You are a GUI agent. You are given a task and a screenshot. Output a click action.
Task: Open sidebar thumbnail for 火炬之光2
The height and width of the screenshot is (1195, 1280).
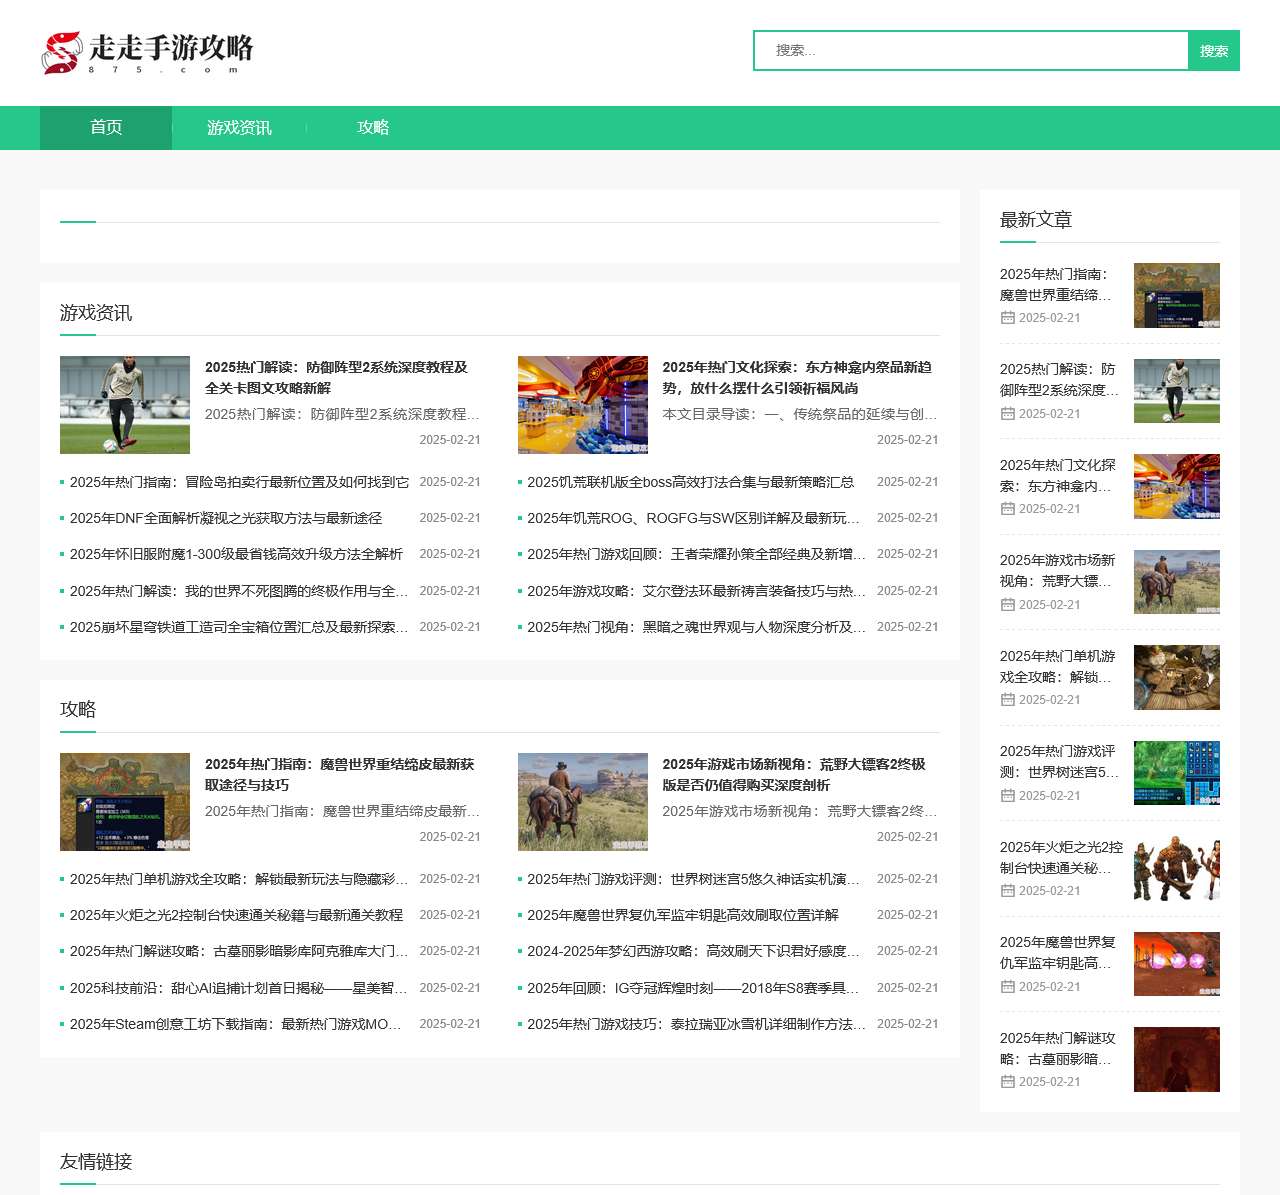(1177, 868)
